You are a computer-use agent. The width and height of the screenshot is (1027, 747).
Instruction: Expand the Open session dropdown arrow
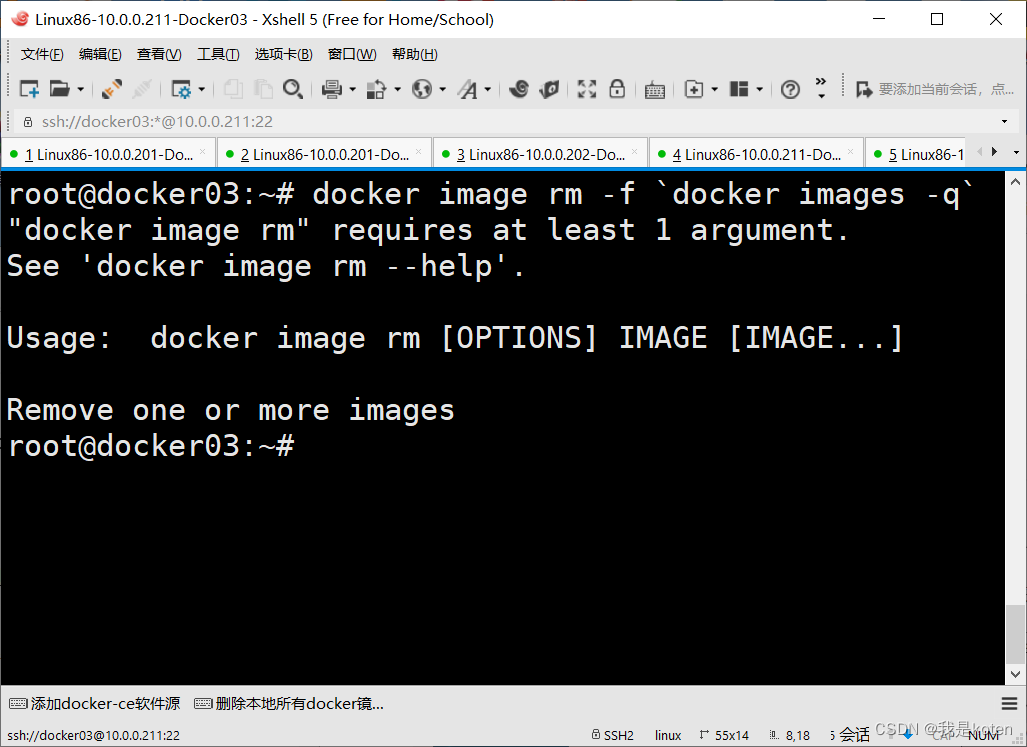[x=81, y=89]
